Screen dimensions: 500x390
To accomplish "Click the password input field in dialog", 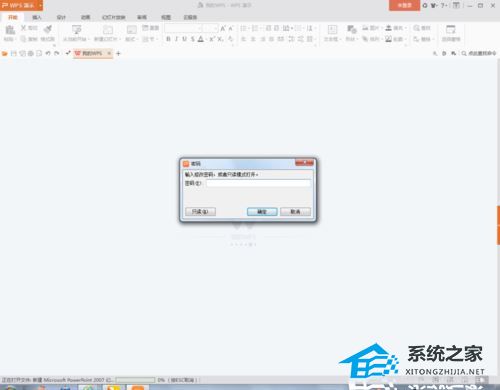I will [258, 183].
